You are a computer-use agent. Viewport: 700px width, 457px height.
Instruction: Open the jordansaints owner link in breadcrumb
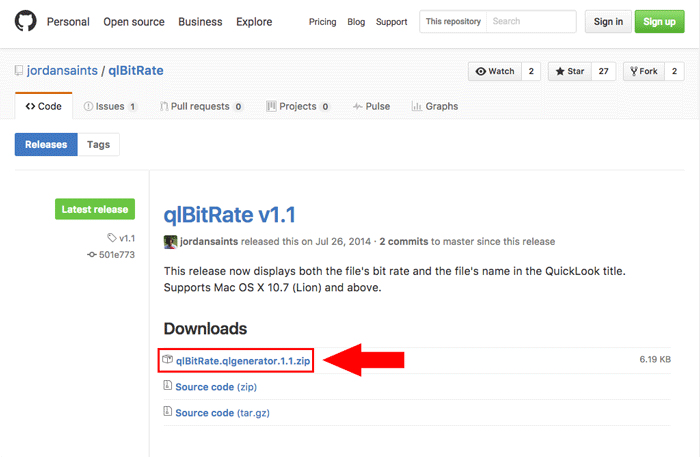(62, 71)
